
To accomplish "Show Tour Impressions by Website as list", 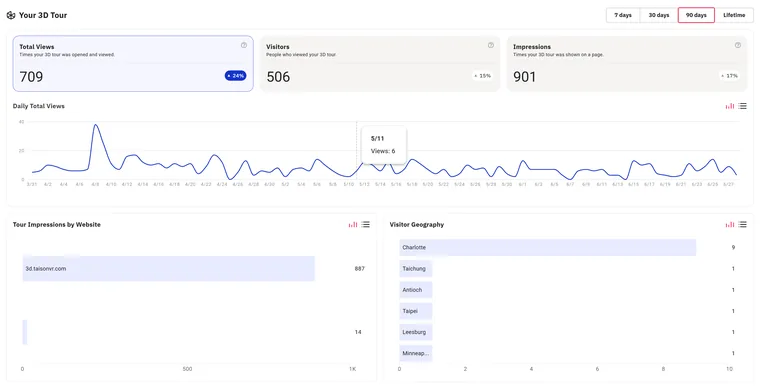I will click(x=365, y=225).
